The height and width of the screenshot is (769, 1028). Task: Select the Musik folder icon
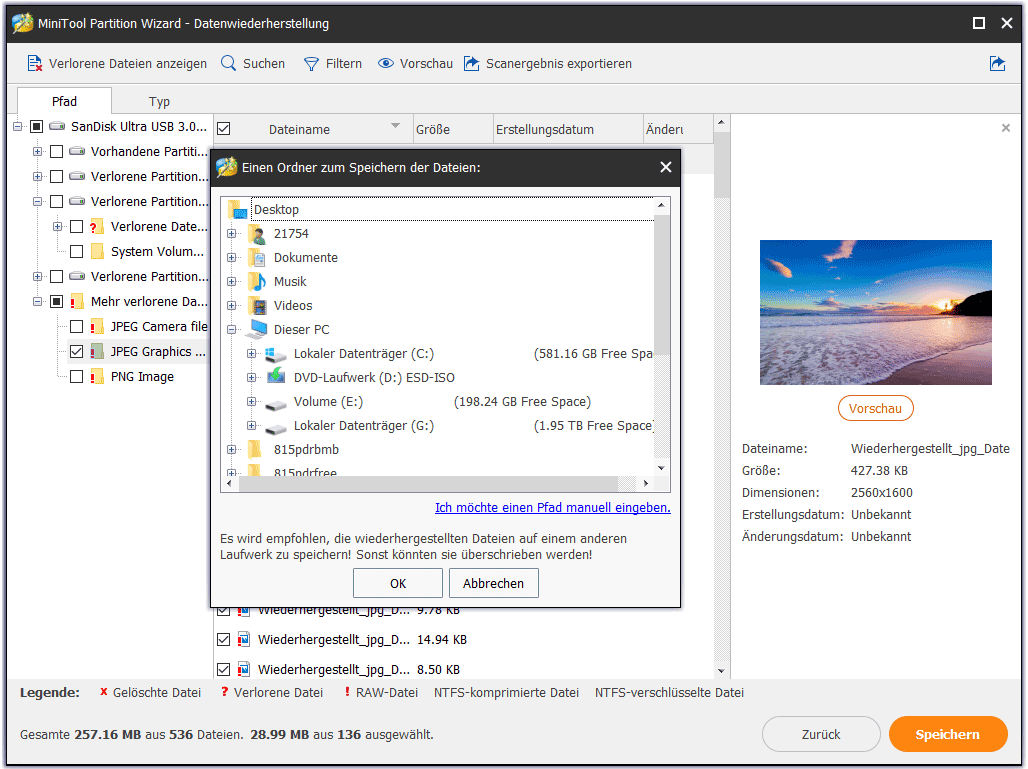coord(257,282)
